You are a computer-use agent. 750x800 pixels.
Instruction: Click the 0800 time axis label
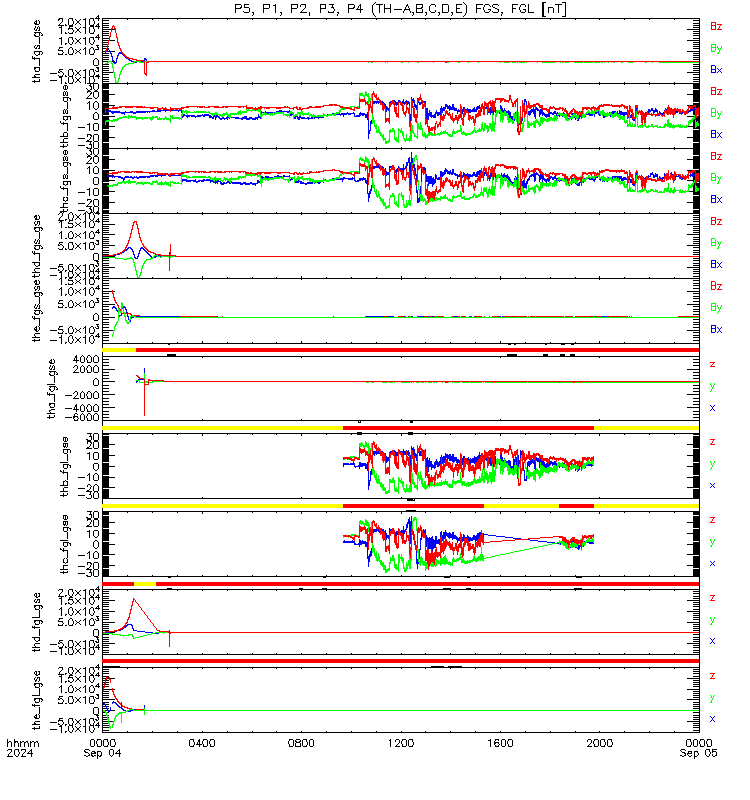301,743
